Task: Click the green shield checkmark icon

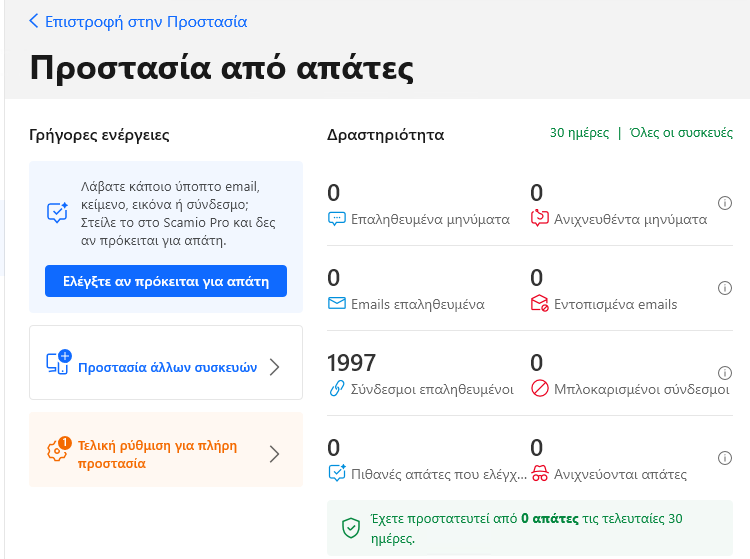Action: click(x=351, y=528)
